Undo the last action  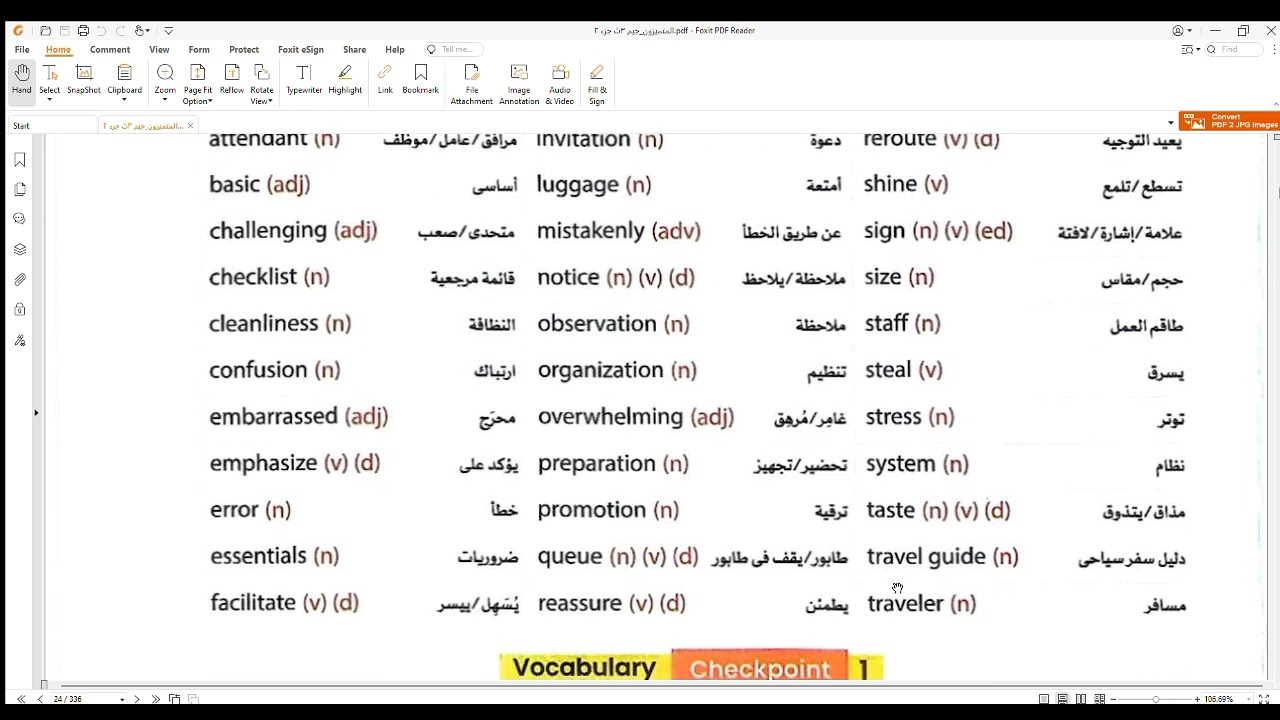click(x=101, y=31)
